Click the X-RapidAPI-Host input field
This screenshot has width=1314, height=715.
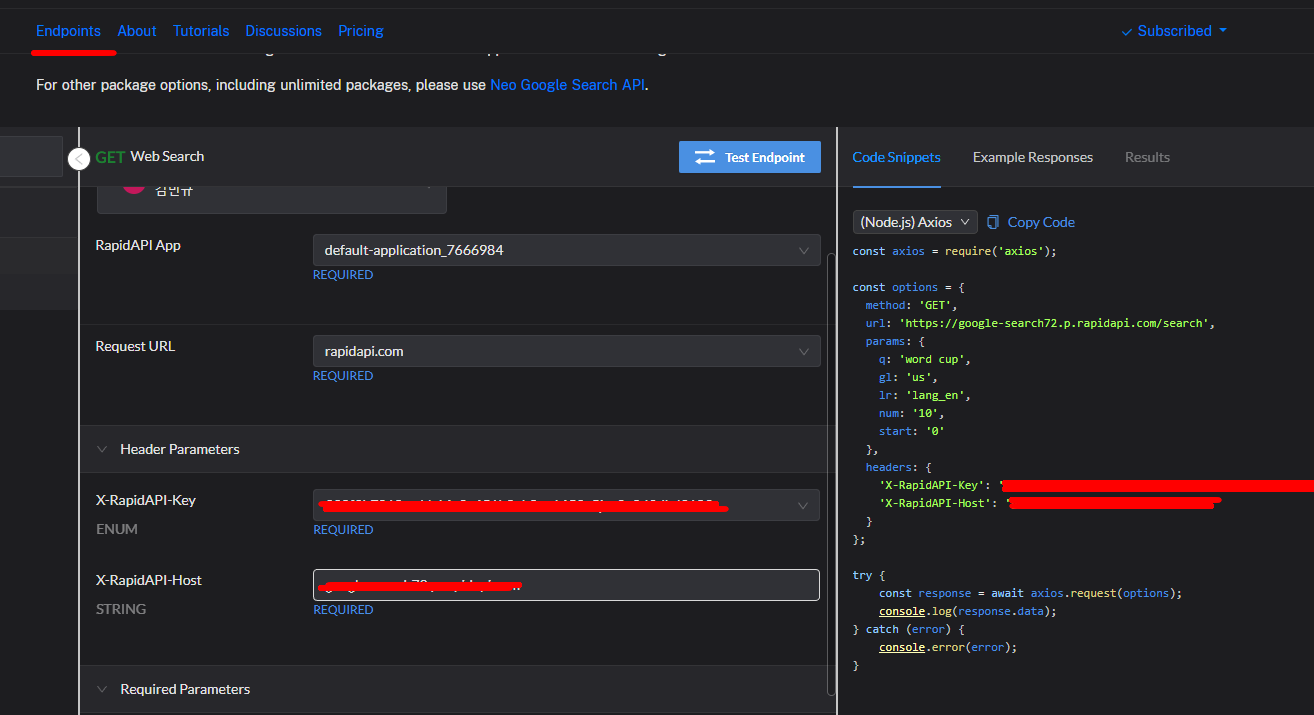[x=567, y=585]
